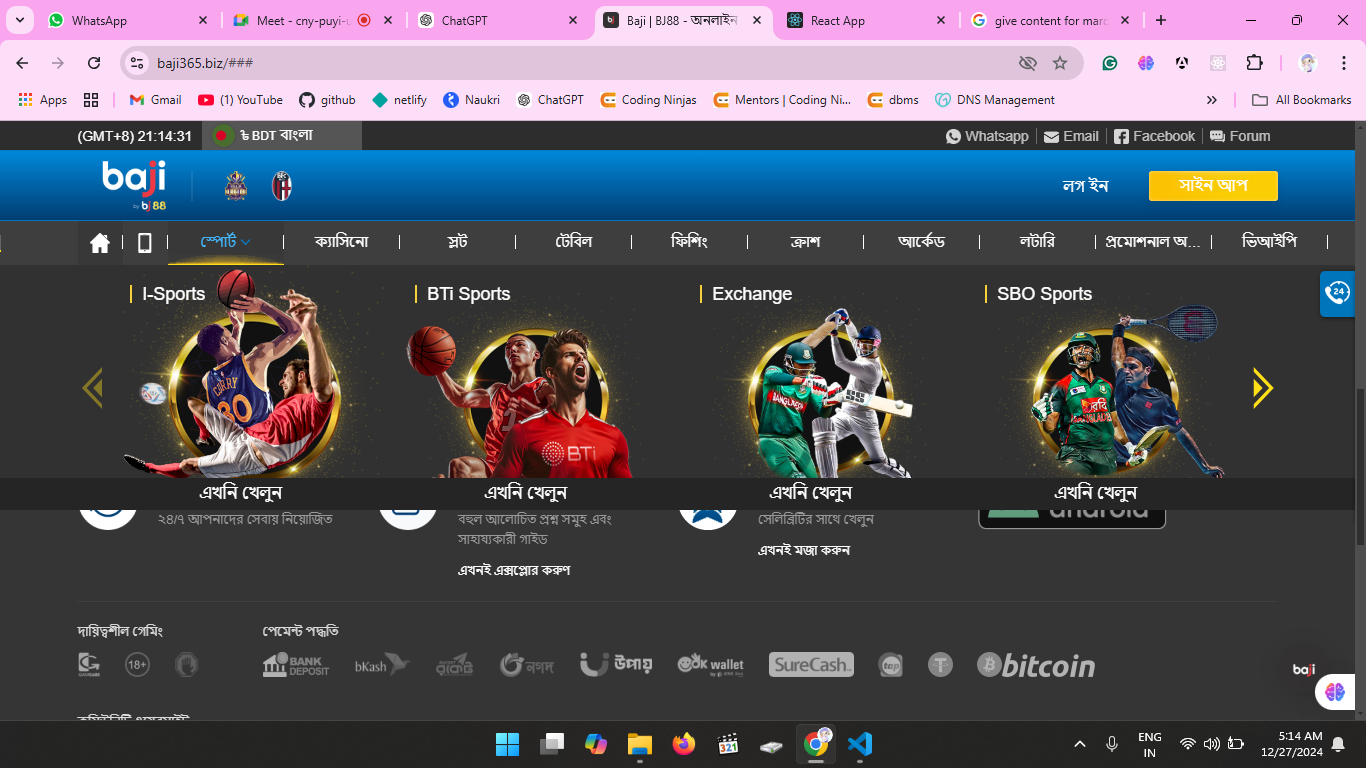Open the Chrome extensions puzzle icon
The width and height of the screenshot is (1366, 768).
pyautogui.click(x=1254, y=63)
